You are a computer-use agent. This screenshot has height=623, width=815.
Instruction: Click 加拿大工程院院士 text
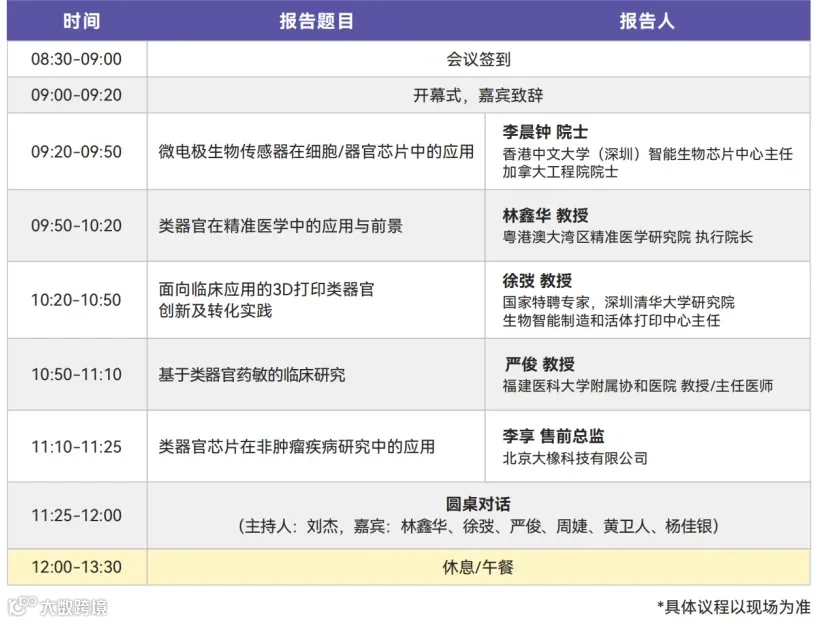point(560,171)
